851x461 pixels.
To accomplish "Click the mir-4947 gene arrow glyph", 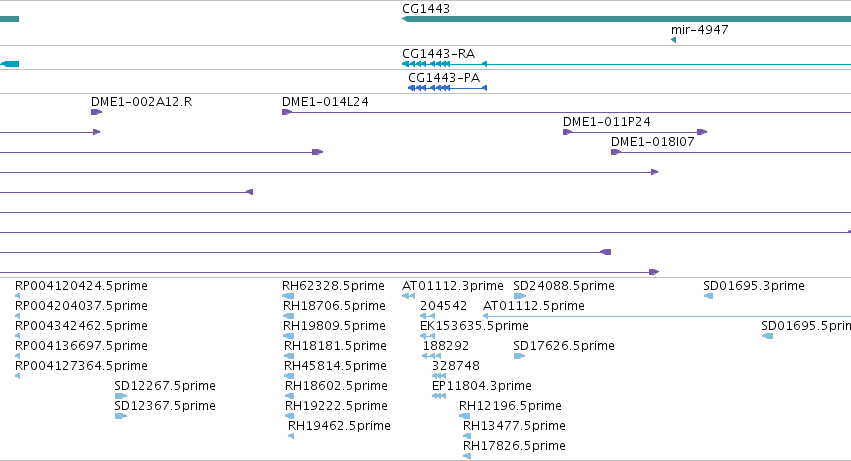I will click(x=674, y=40).
